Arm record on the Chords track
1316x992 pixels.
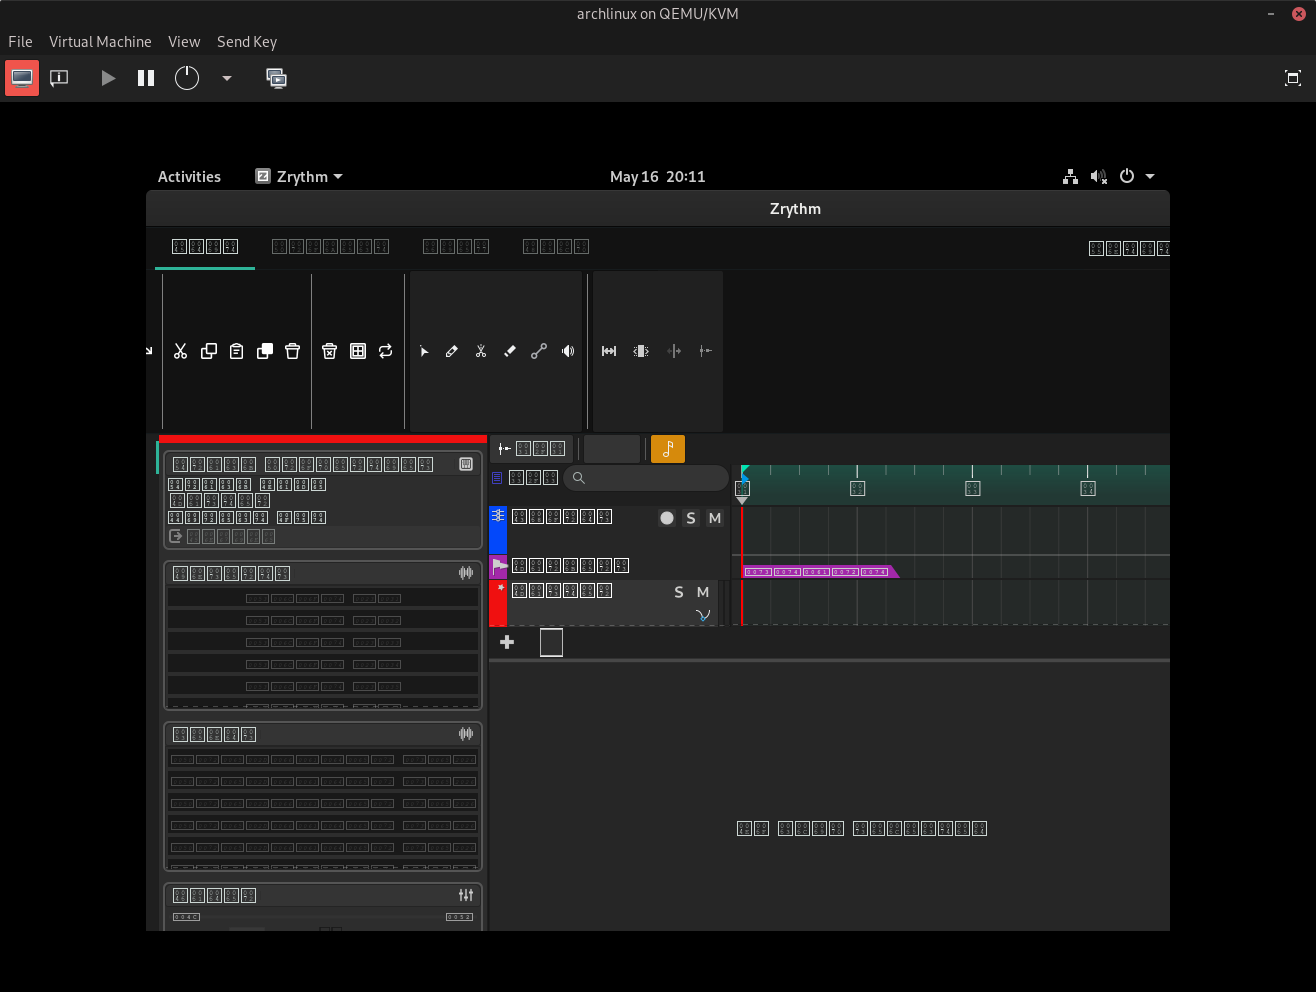[667, 518]
